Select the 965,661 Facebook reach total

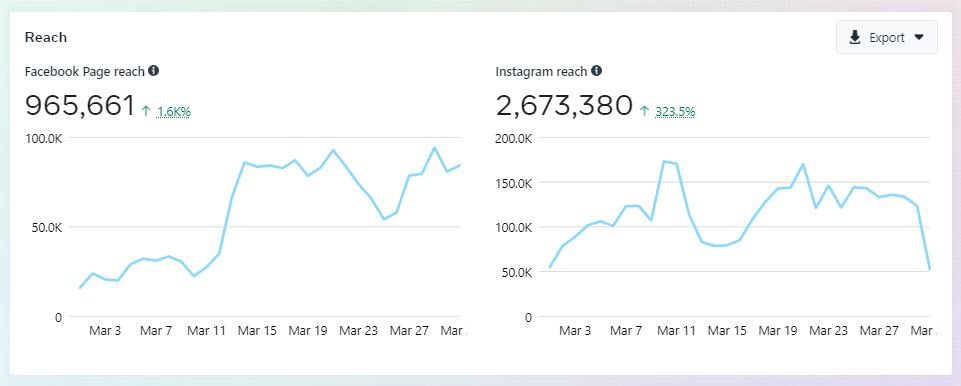[80, 105]
